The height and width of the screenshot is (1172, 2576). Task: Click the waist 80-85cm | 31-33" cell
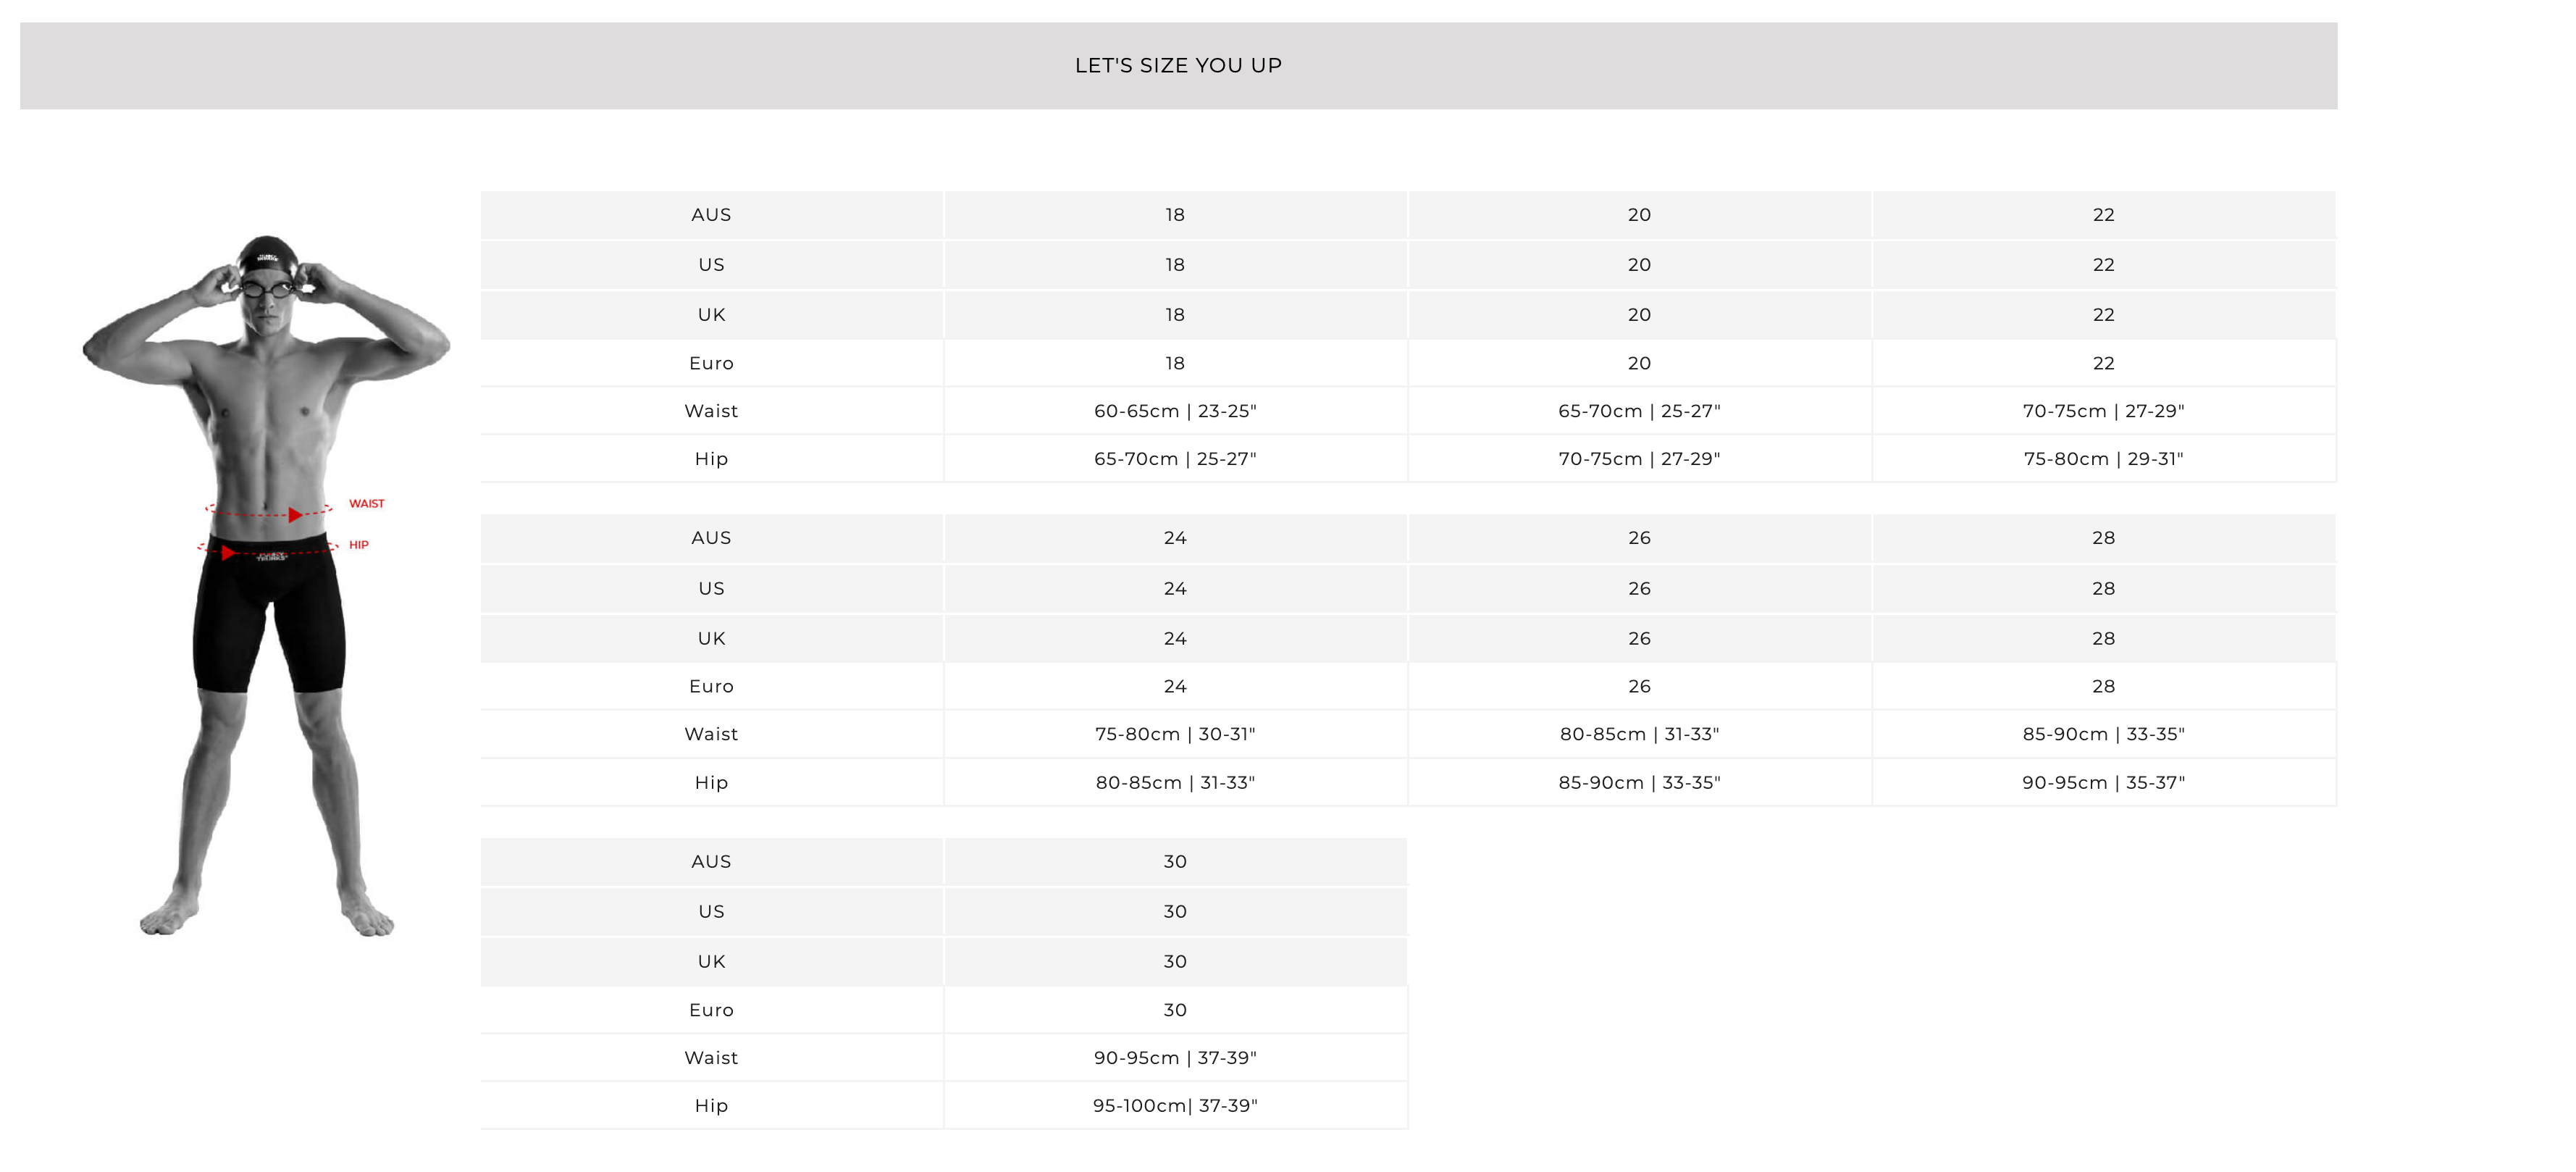[1639, 734]
